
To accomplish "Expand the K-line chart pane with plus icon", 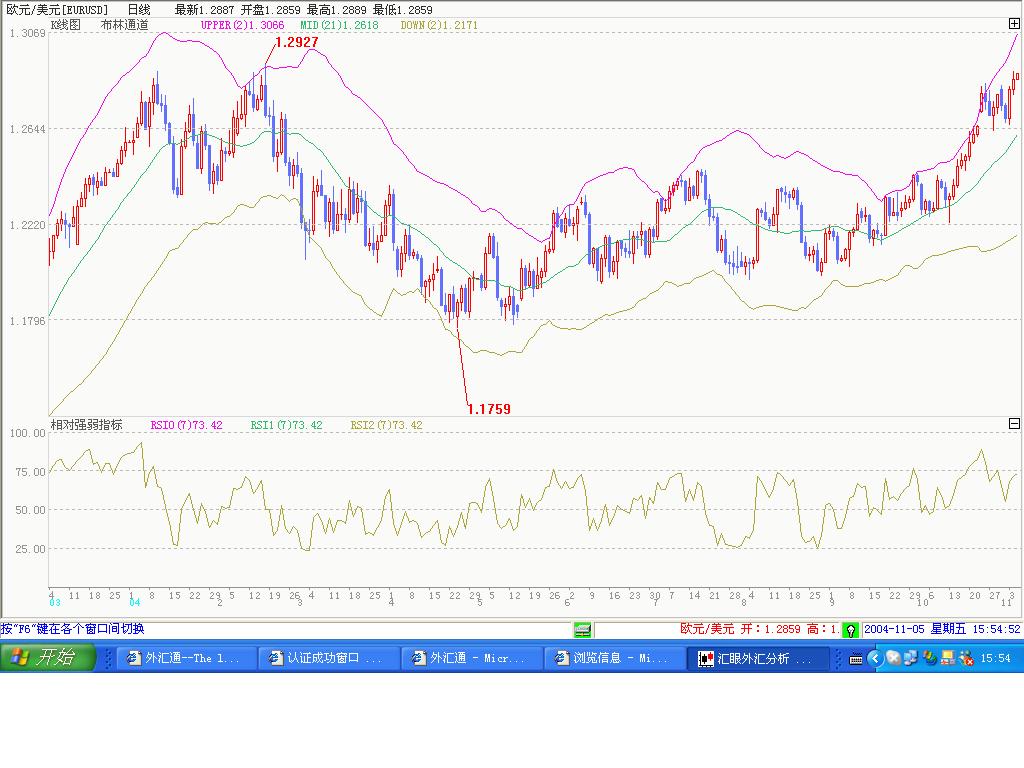I will 1014,24.
